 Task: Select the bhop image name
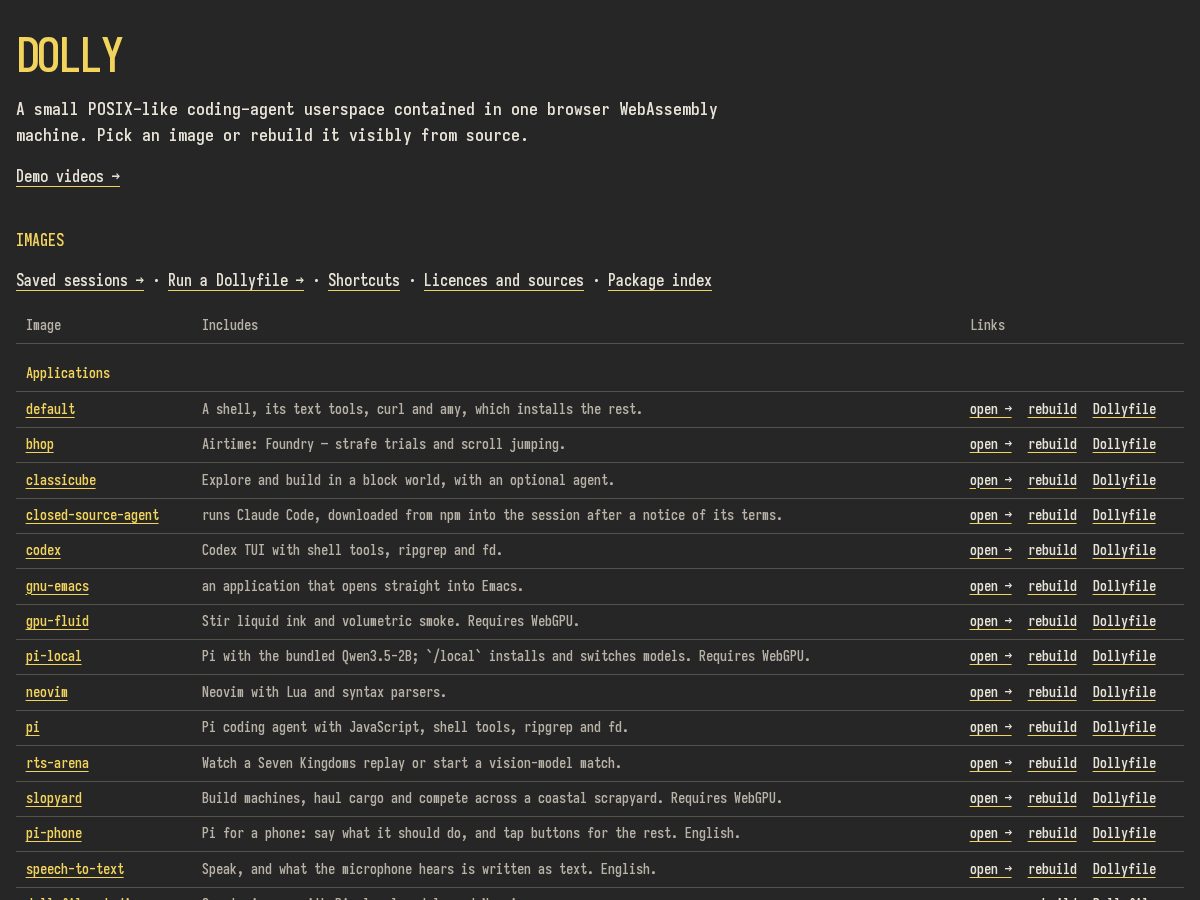(40, 444)
